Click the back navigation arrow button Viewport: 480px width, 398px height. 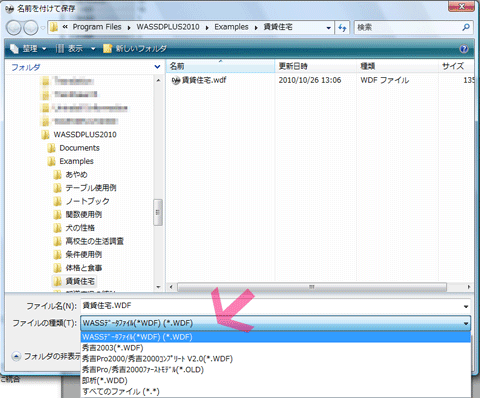[x=14, y=28]
